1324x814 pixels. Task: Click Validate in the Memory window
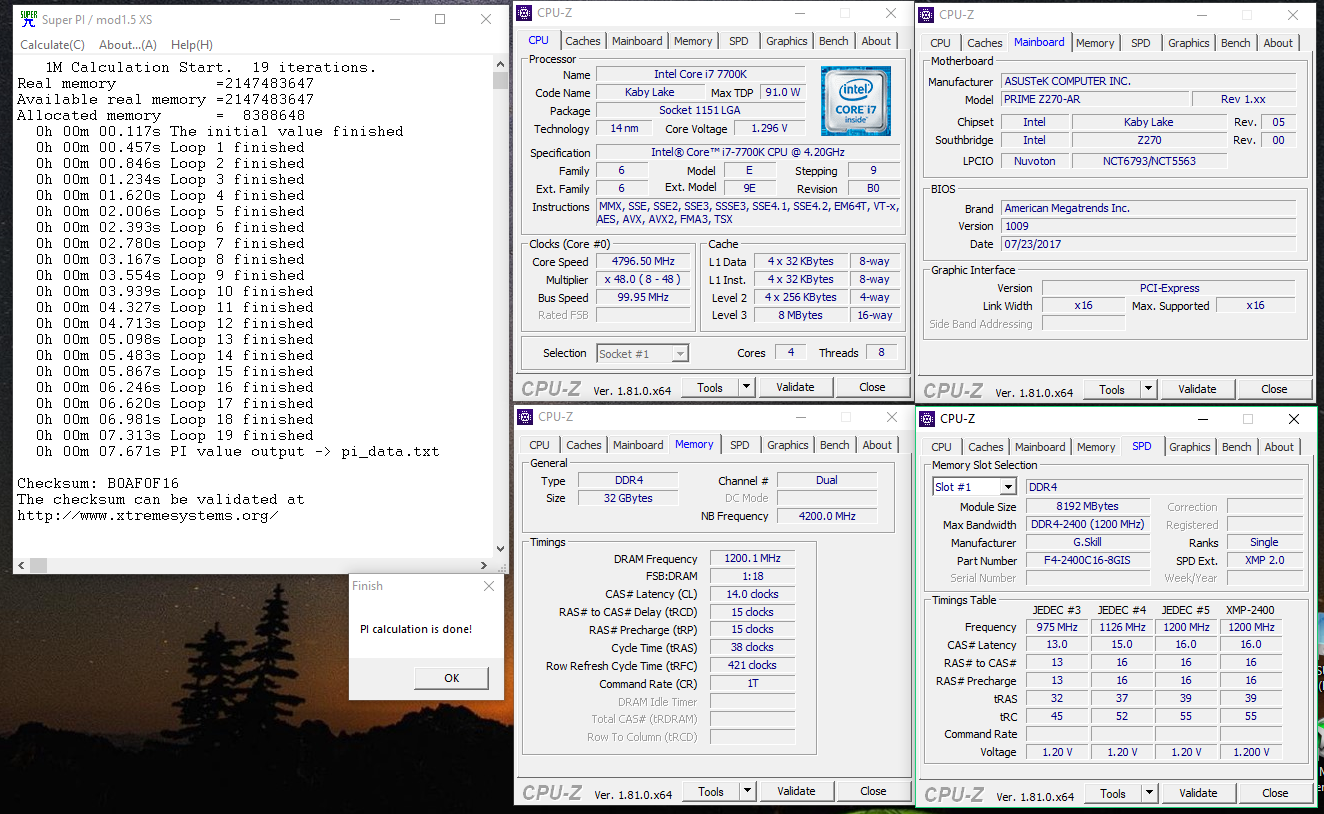pos(796,791)
